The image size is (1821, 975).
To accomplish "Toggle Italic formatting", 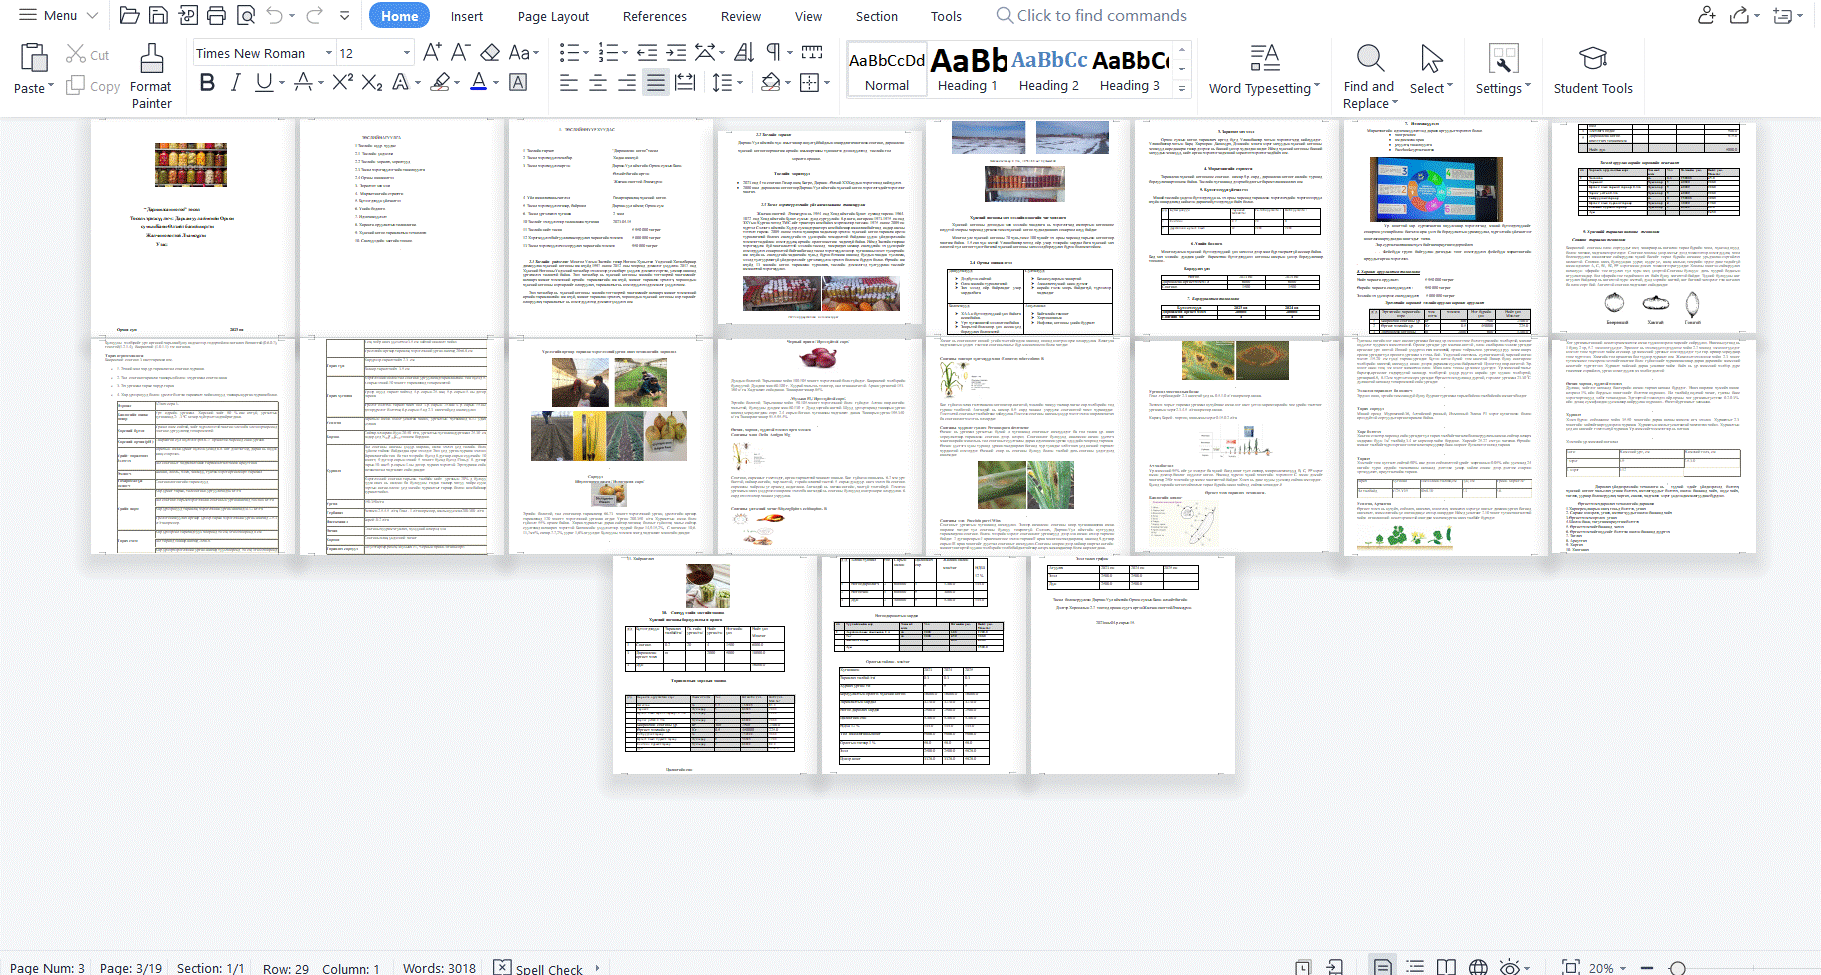I will coord(235,82).
